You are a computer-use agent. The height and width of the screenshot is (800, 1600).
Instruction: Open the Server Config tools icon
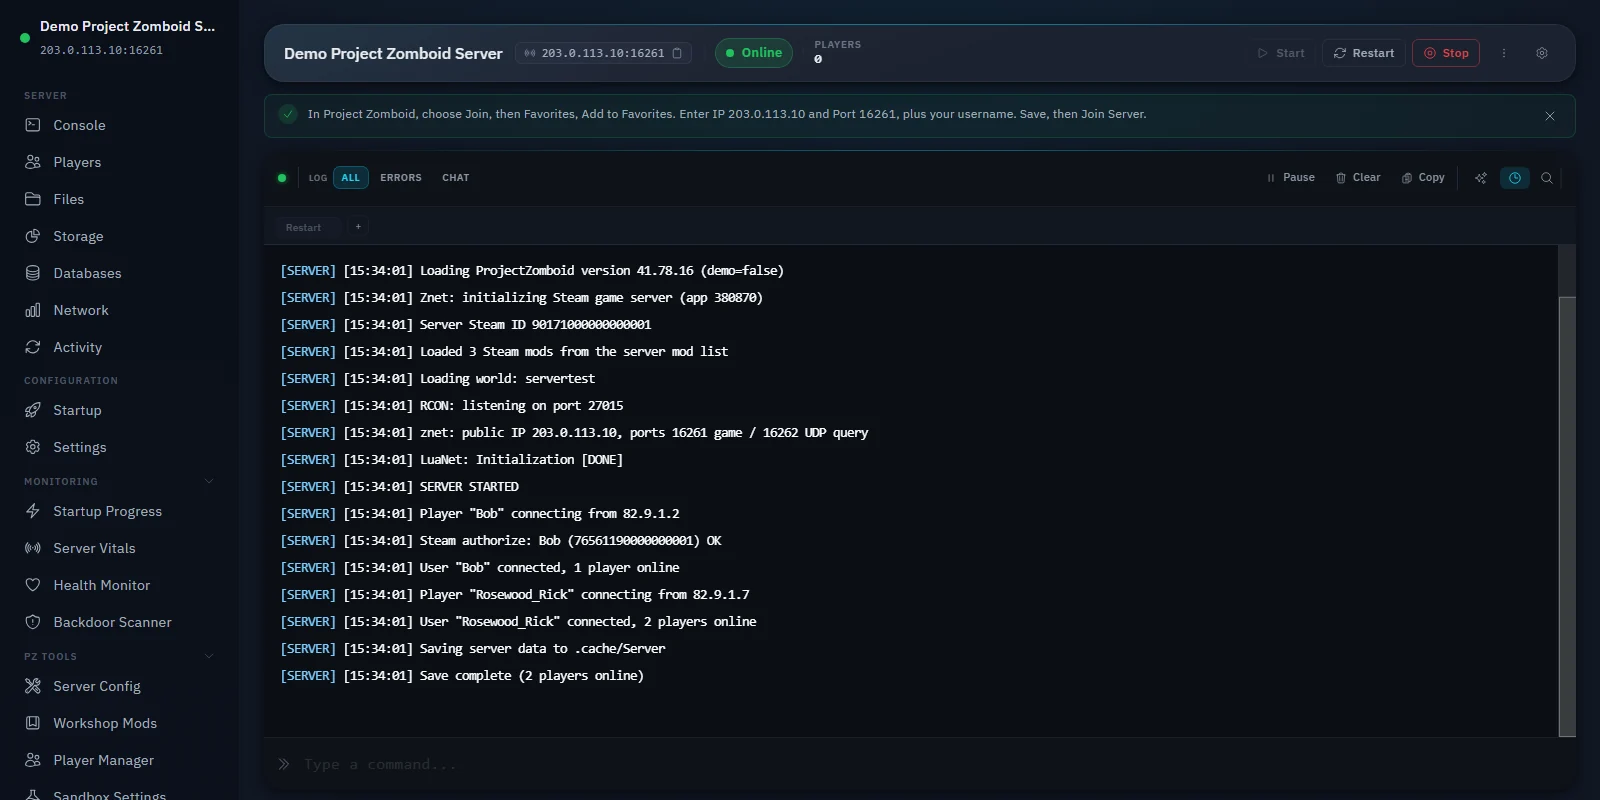[x=33, y=686]
